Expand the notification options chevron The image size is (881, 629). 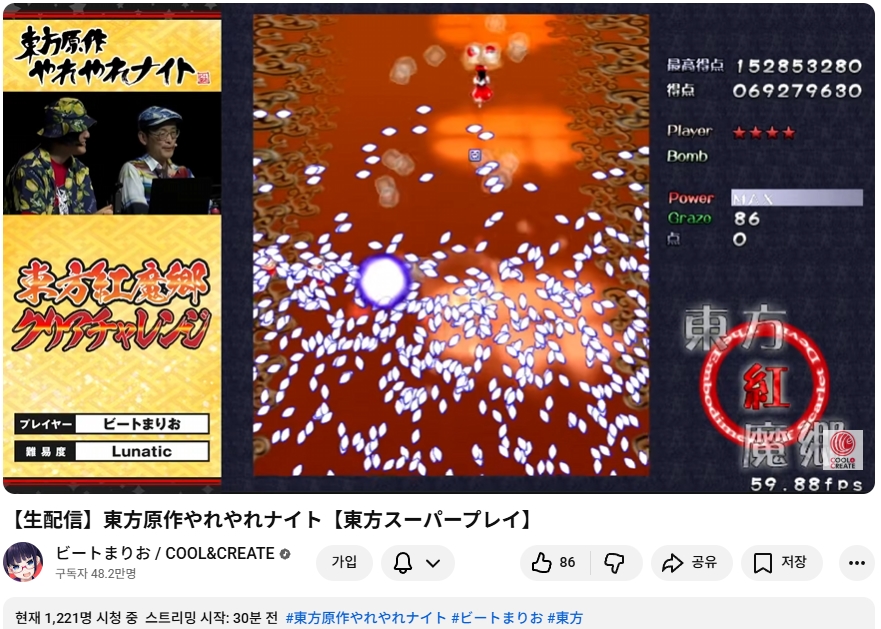433,563
